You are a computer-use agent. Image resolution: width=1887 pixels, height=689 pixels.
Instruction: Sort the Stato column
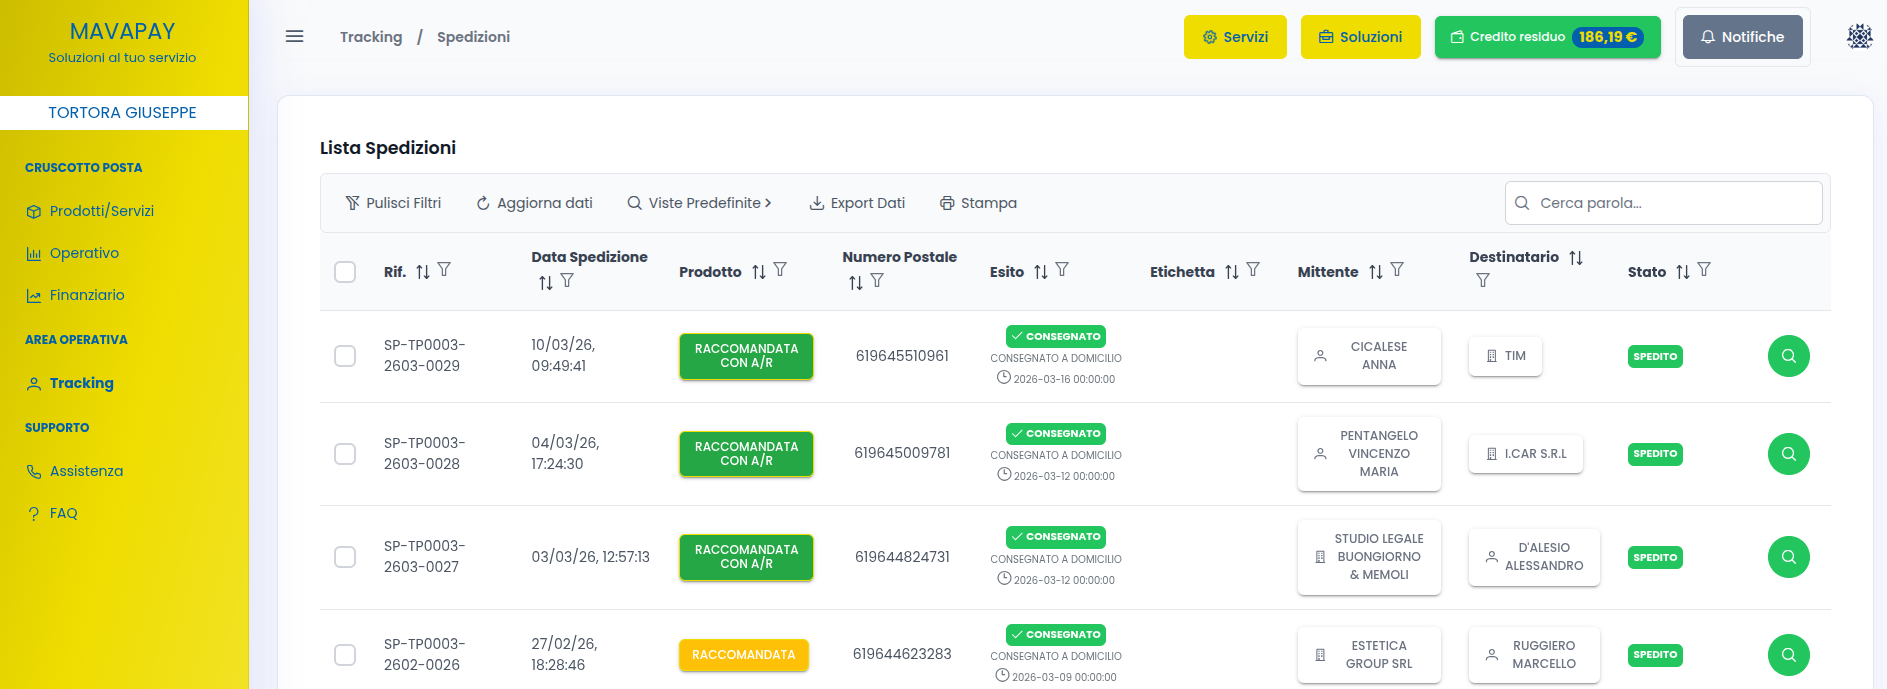pyautogui.click(x=1683, y=271)
